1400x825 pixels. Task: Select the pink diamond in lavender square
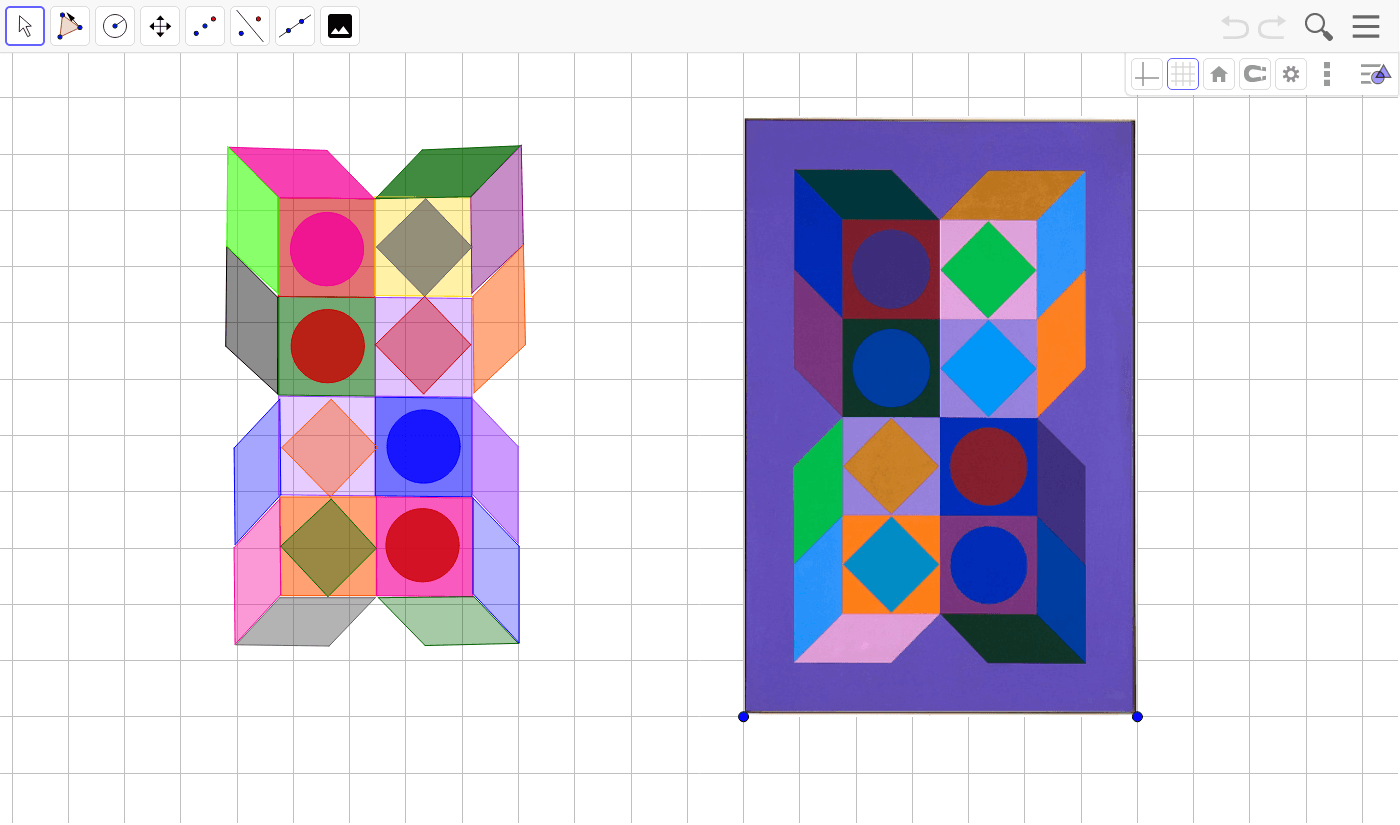point(423,345)
